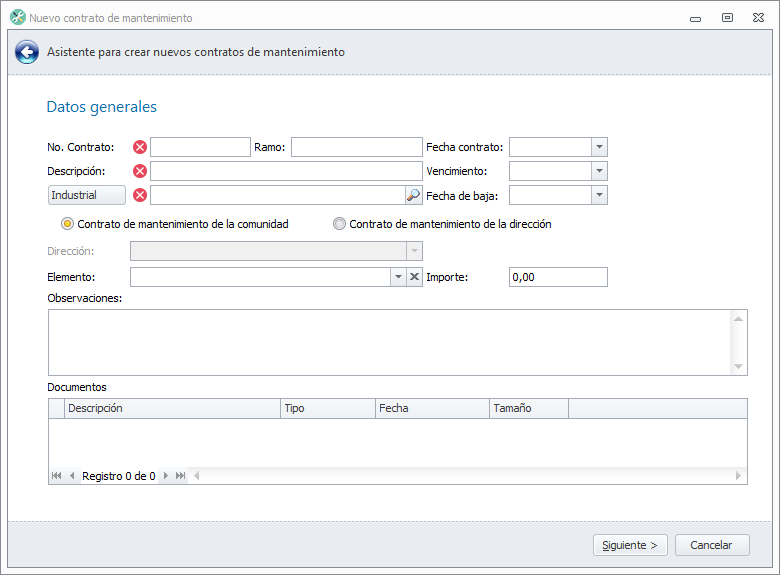
Task: Open the Fecha contrato date dropdown
Action: 599,147
